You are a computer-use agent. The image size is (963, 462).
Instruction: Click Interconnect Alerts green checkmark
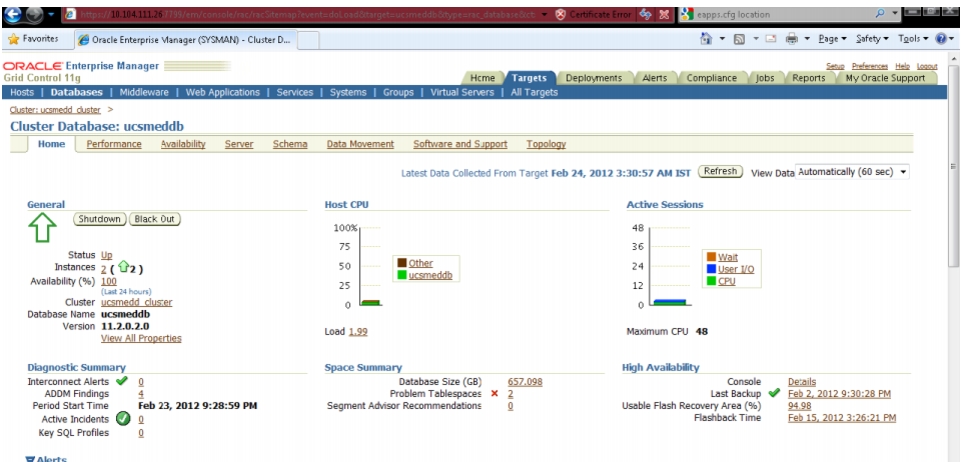(x=122, y=381)
